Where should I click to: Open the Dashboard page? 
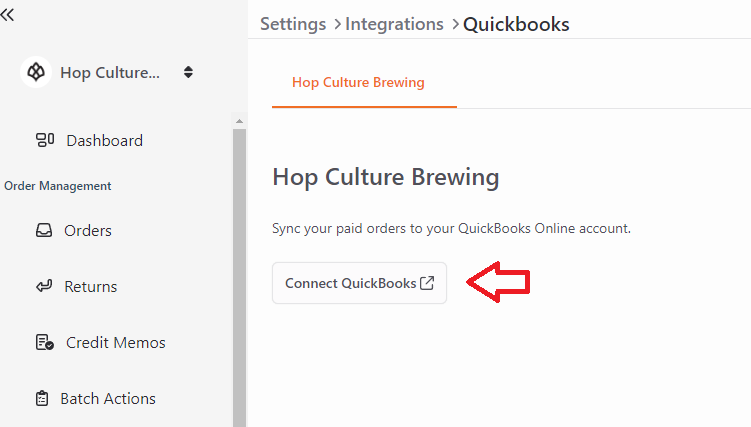pyautogui.click(x=104, y=141)
